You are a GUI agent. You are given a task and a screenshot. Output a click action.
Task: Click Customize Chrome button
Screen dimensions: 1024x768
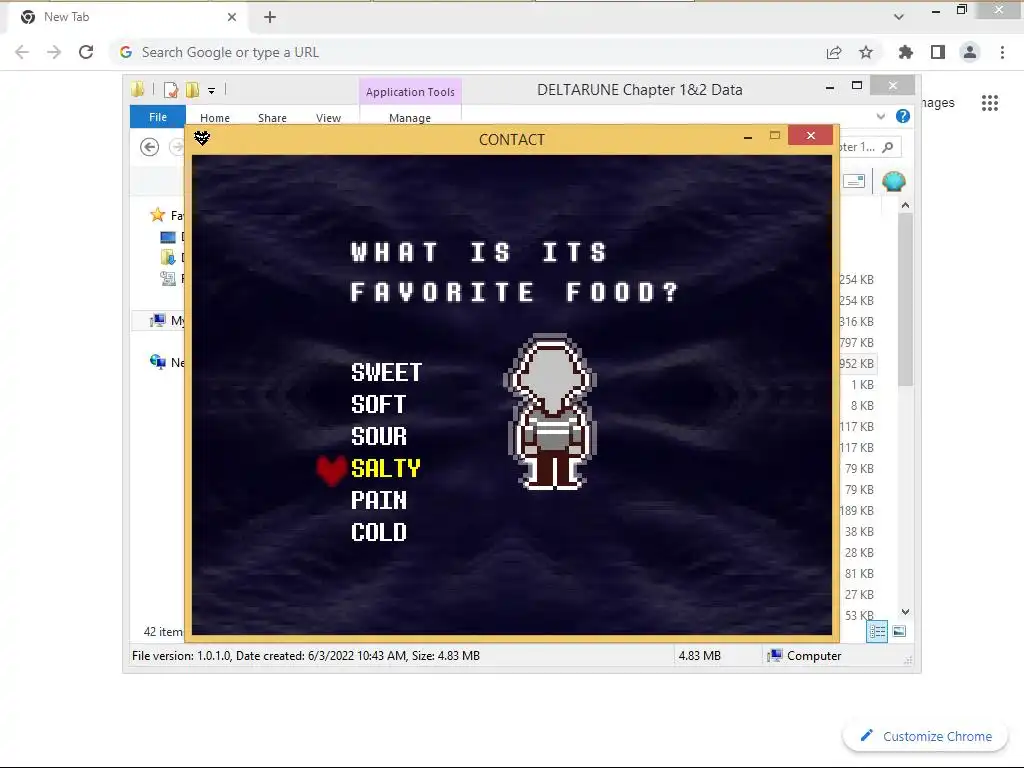925,736
